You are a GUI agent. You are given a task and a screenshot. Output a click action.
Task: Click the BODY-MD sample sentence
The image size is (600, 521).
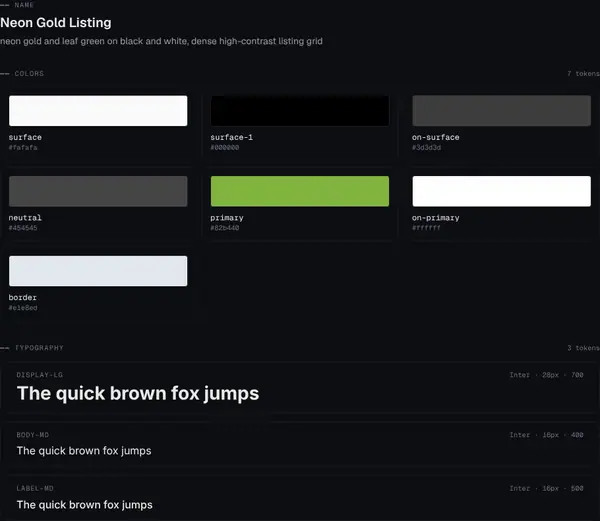click(x=84, y=451)
